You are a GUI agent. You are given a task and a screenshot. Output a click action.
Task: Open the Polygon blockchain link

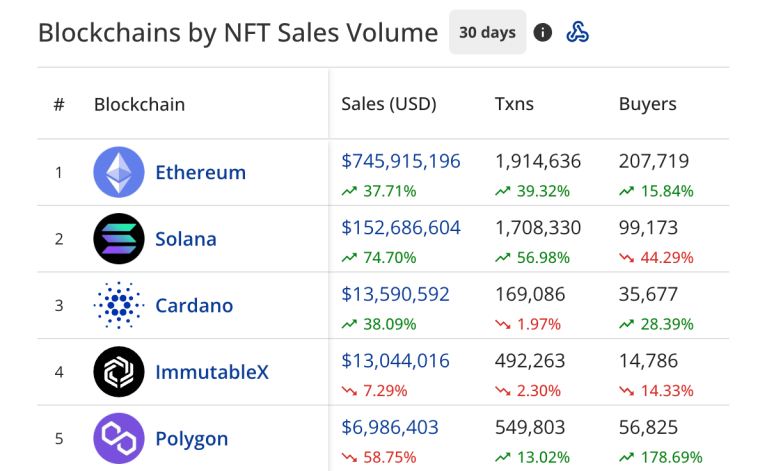(x=191, y=439)
